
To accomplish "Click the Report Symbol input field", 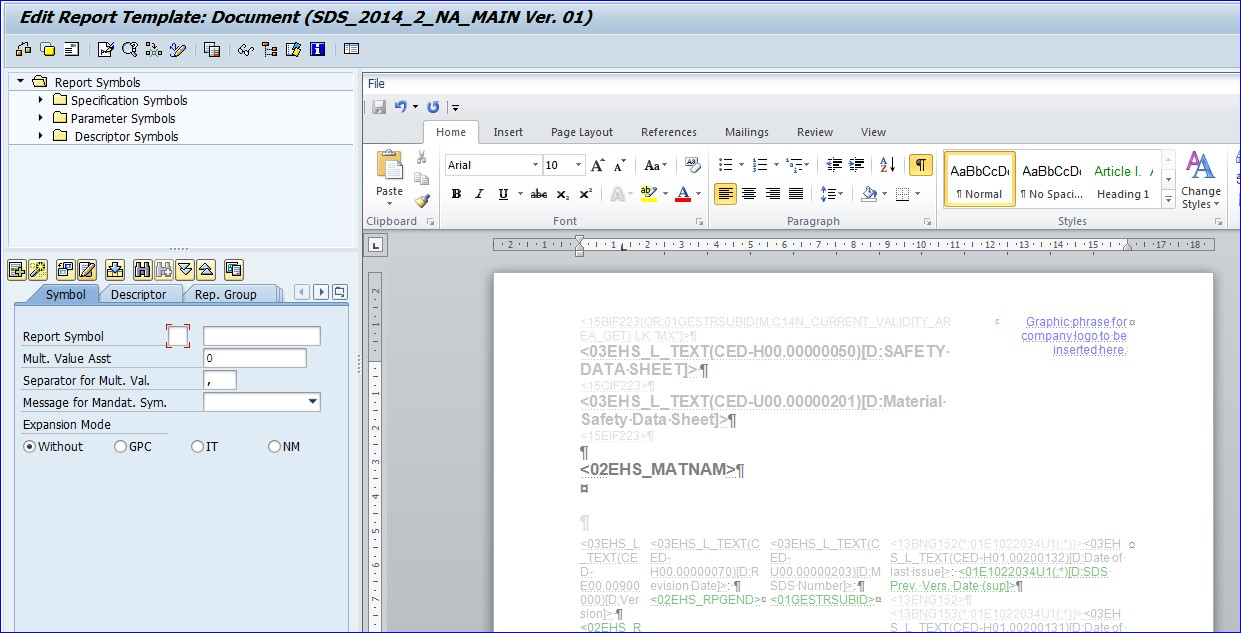I will click(x=262, y=336).
